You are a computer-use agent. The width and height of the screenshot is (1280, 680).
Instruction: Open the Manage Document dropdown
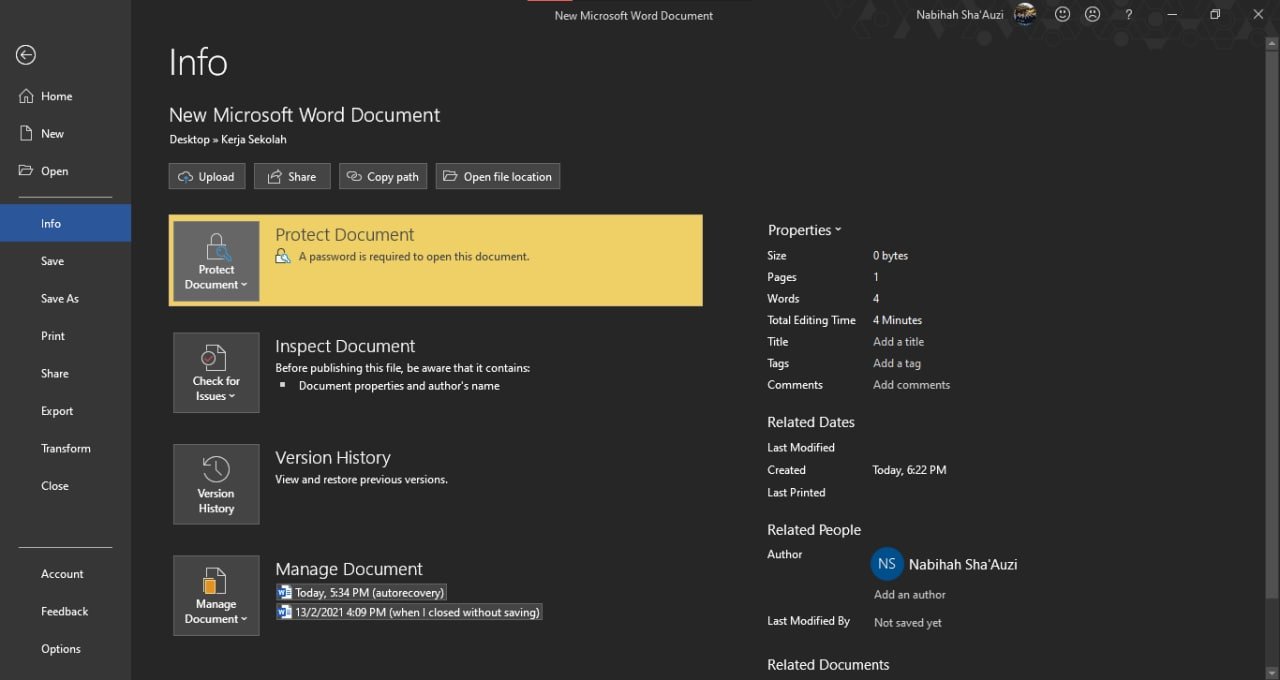(x=216, y=595)
